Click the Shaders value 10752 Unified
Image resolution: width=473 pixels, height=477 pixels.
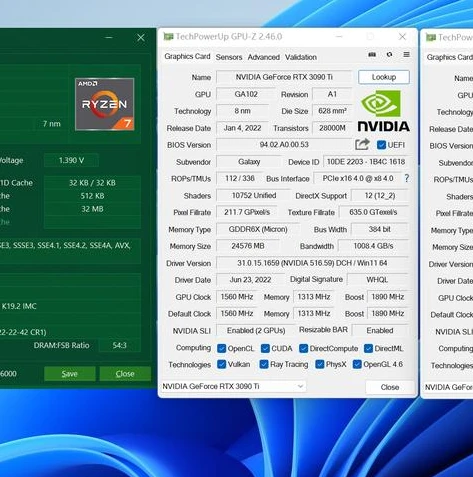click(254, 195)
